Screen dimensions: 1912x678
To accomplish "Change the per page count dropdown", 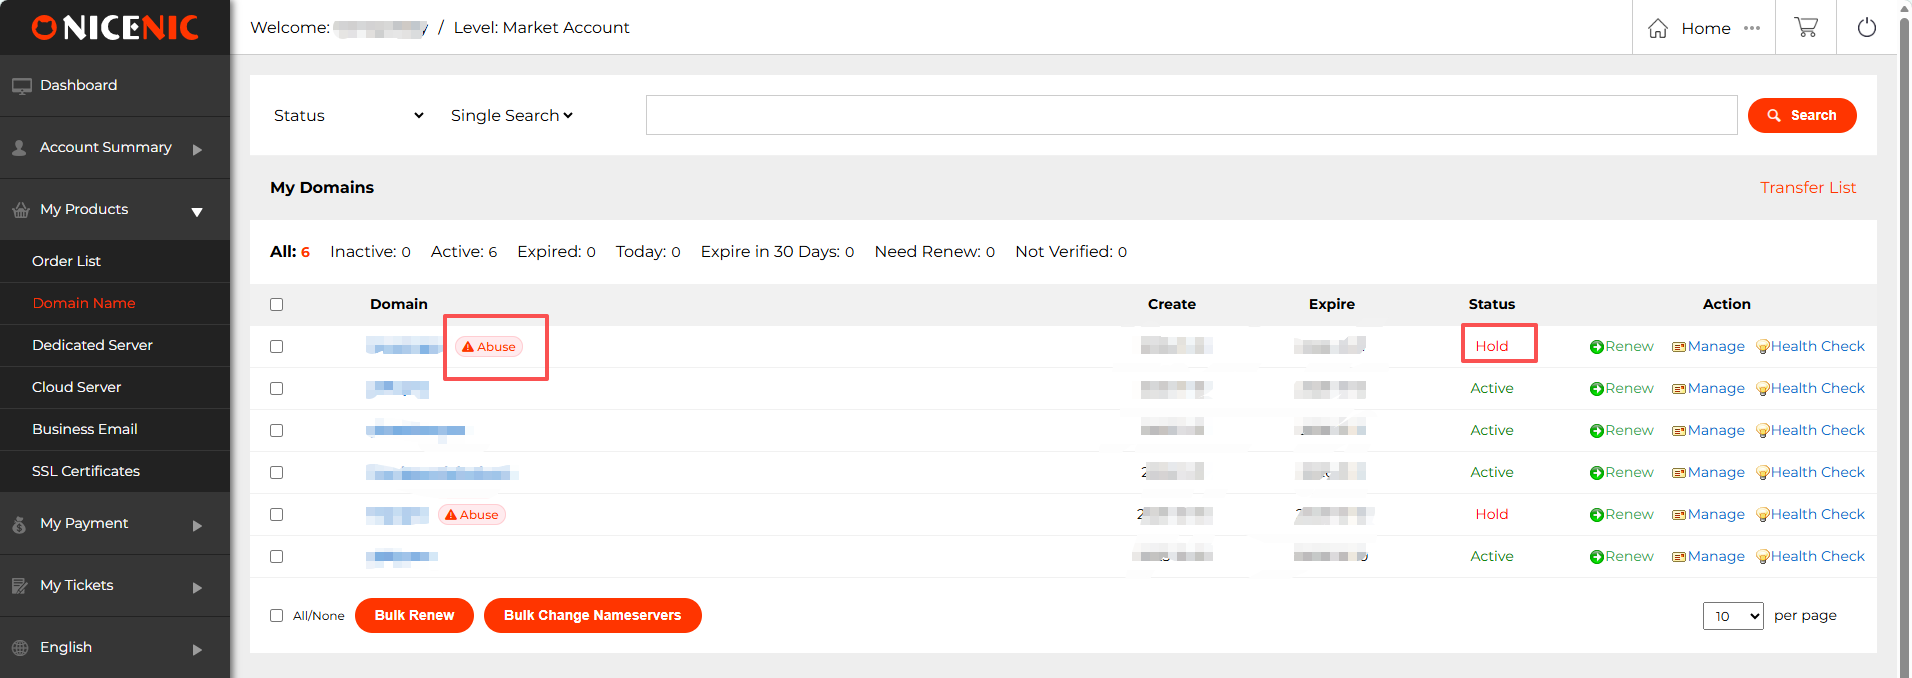I will pos(1732,616).
